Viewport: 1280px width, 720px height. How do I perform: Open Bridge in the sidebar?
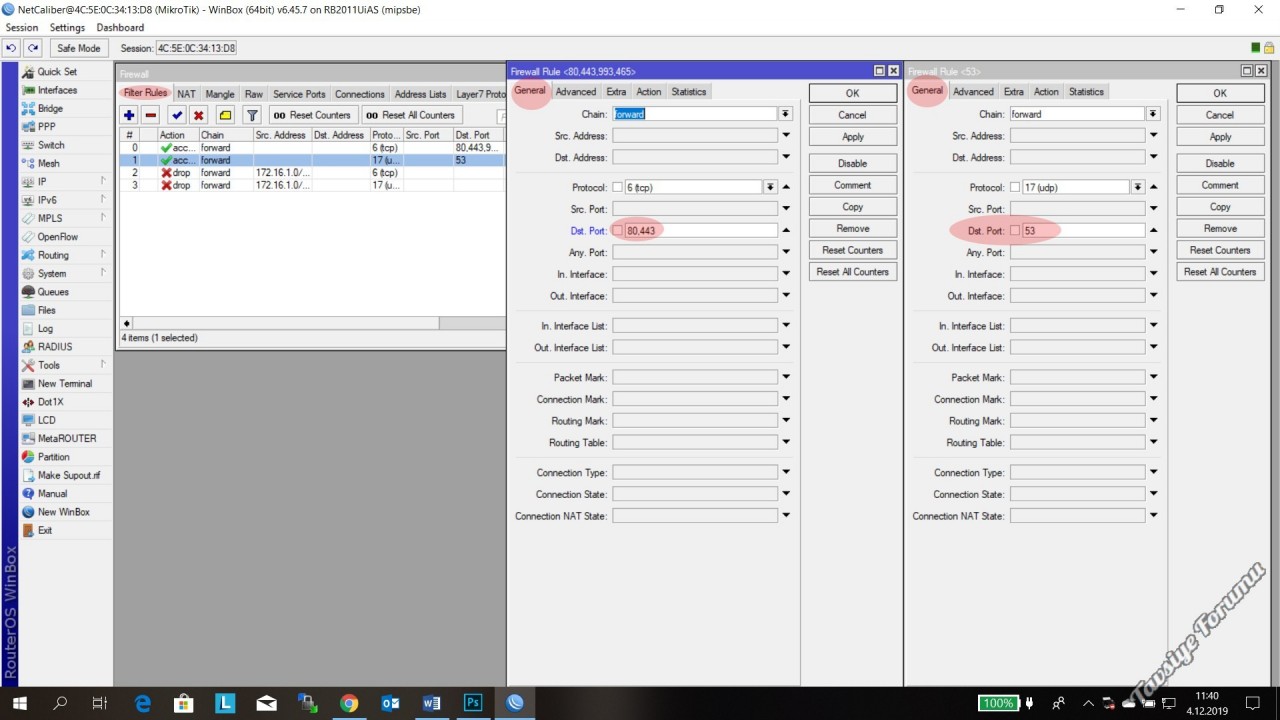[x=50, y=108]
